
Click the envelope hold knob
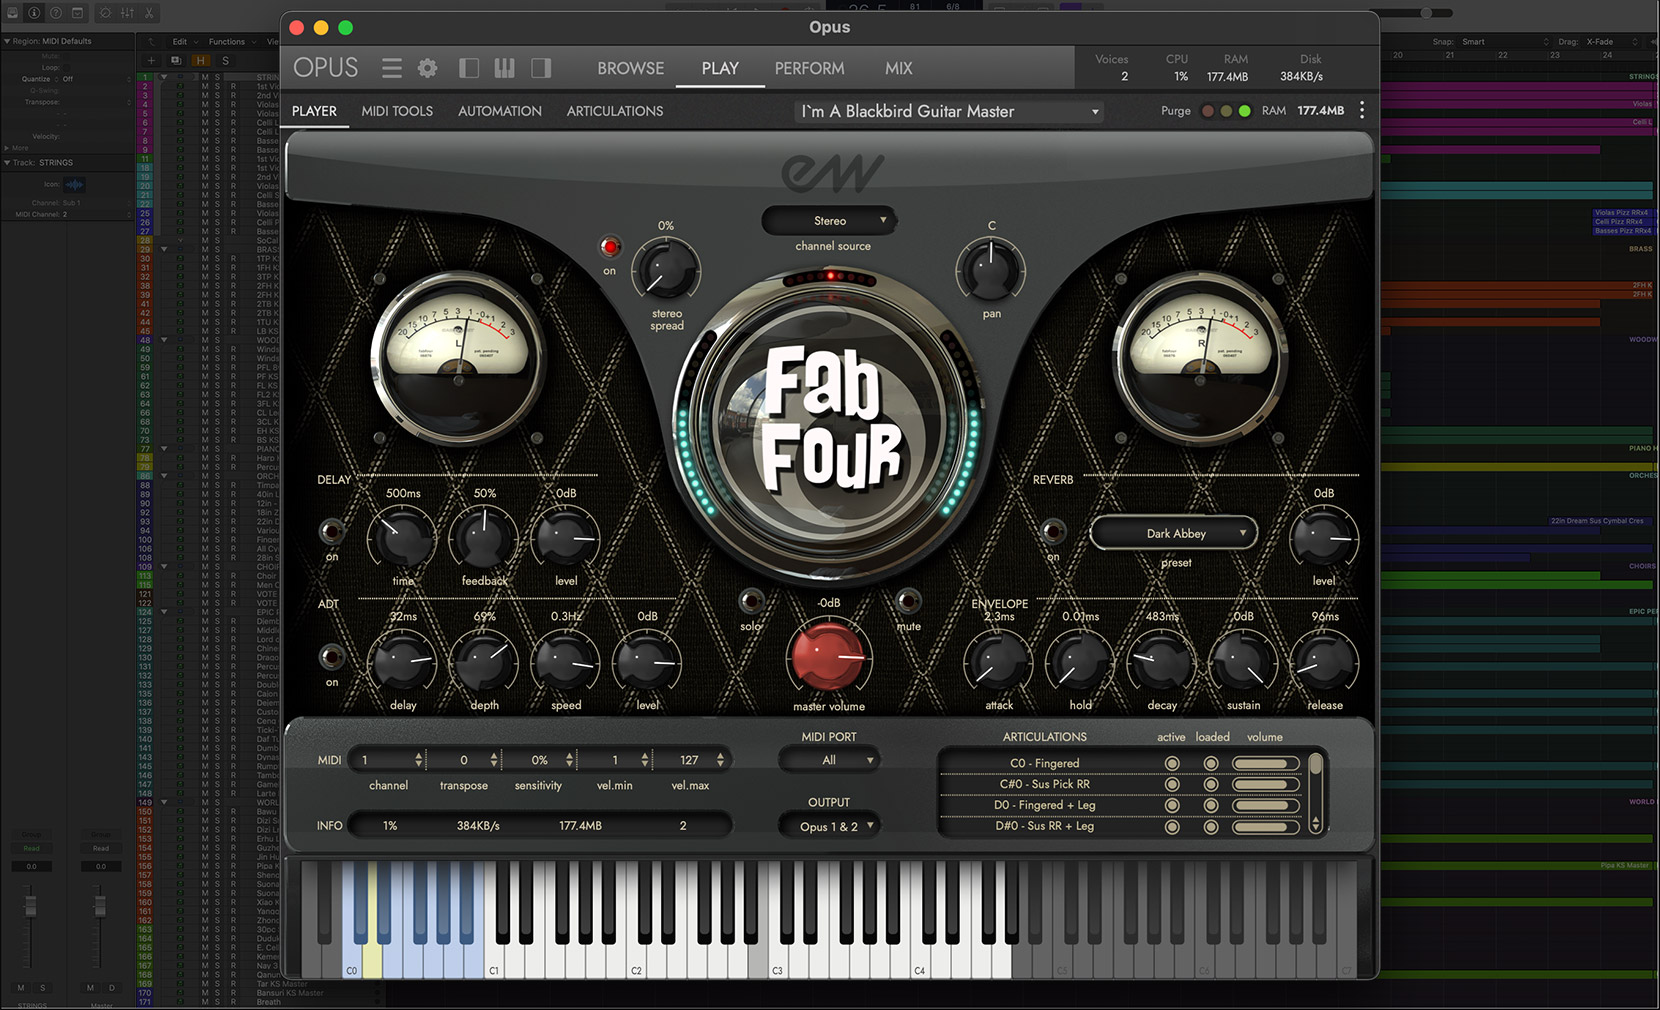coord(1080,662)
